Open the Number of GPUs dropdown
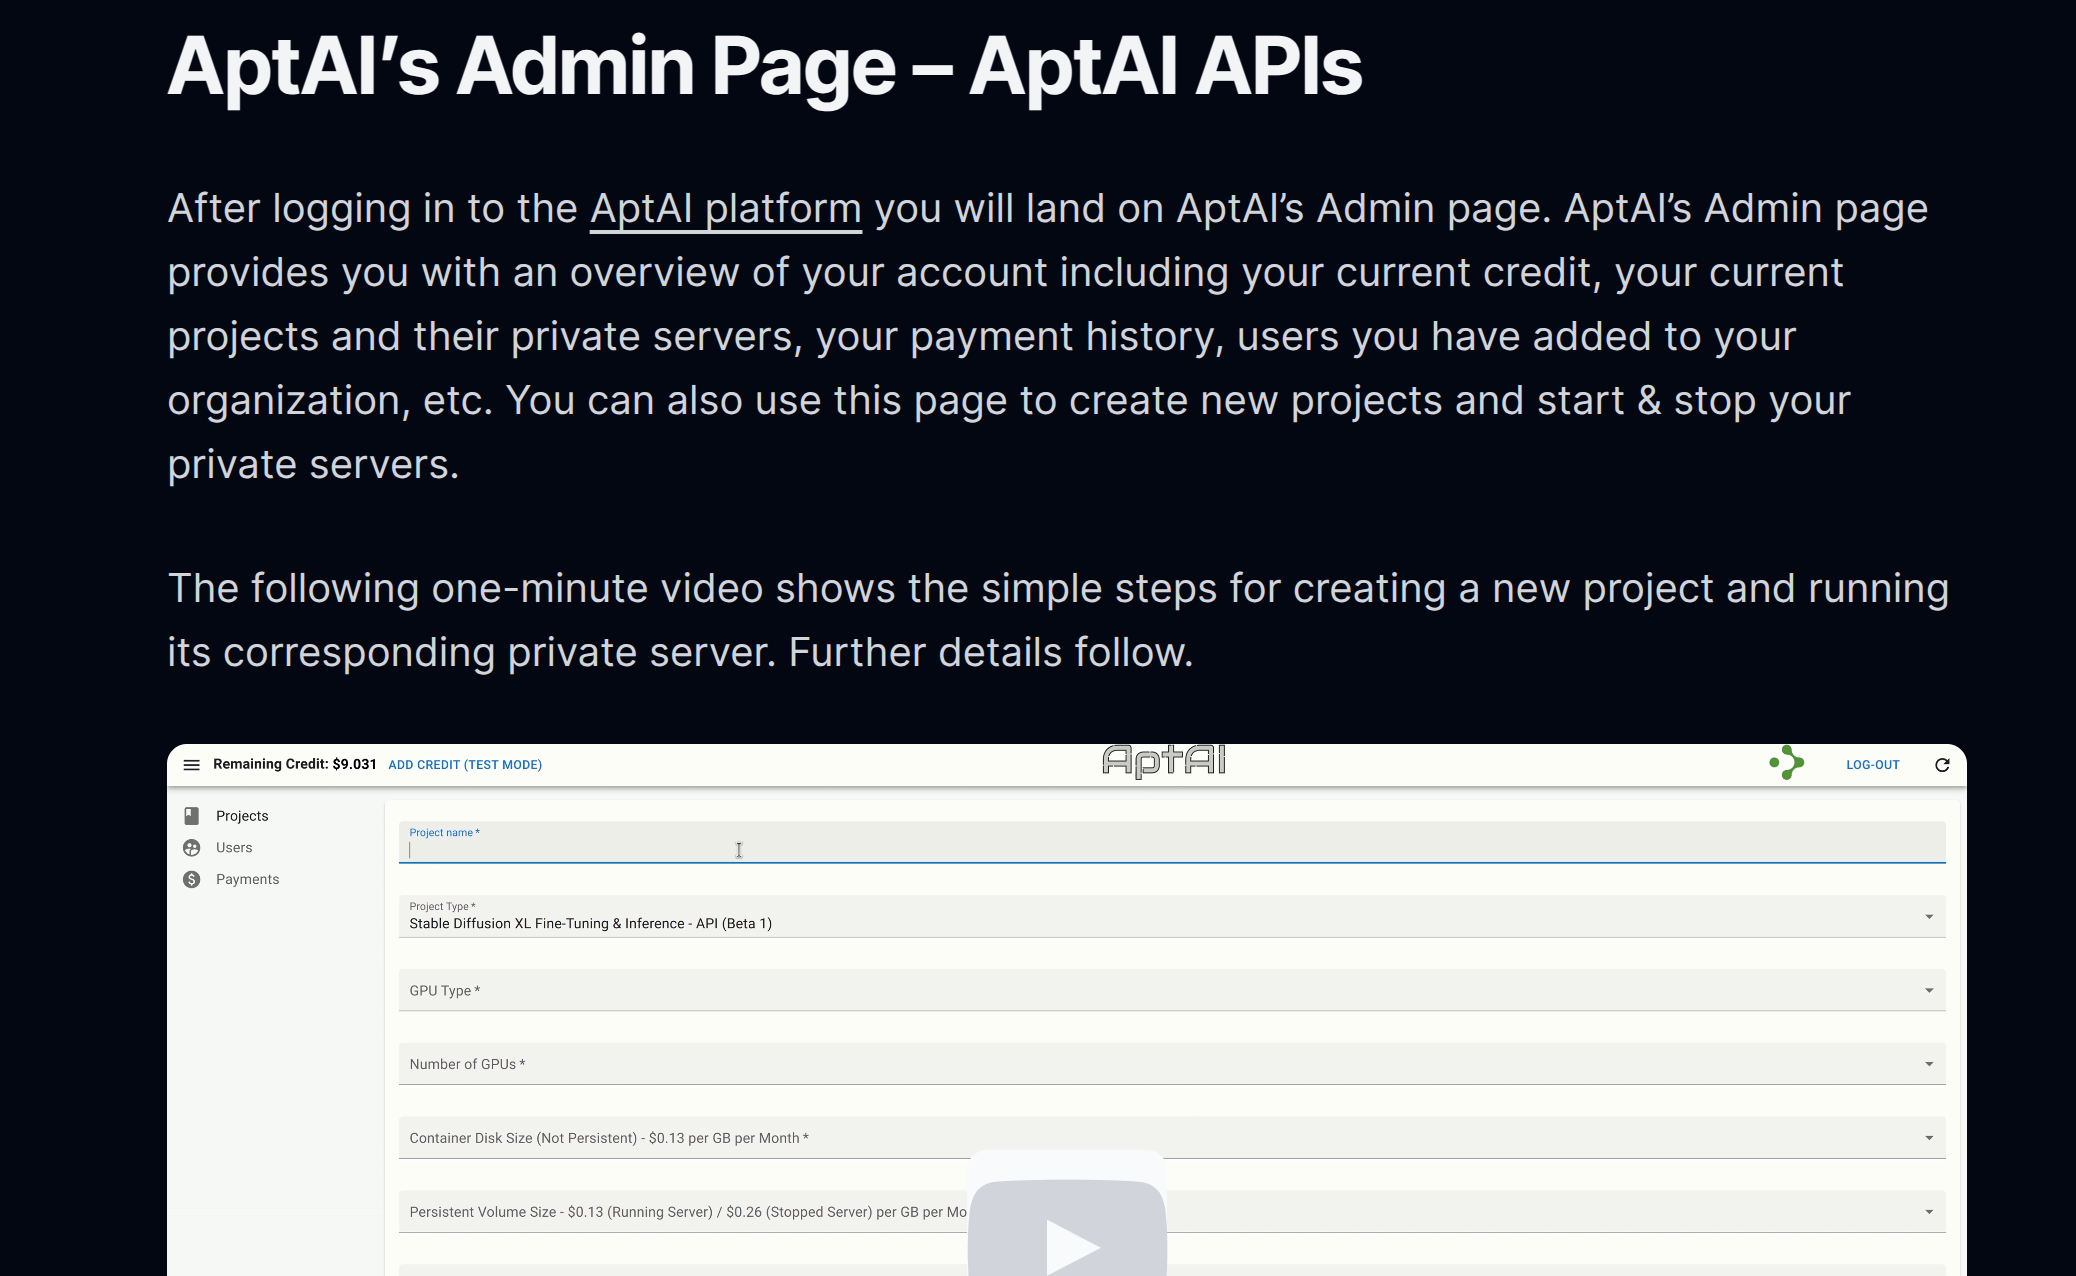This screenshot has width=2076, height=1276. [1172, 1064]
